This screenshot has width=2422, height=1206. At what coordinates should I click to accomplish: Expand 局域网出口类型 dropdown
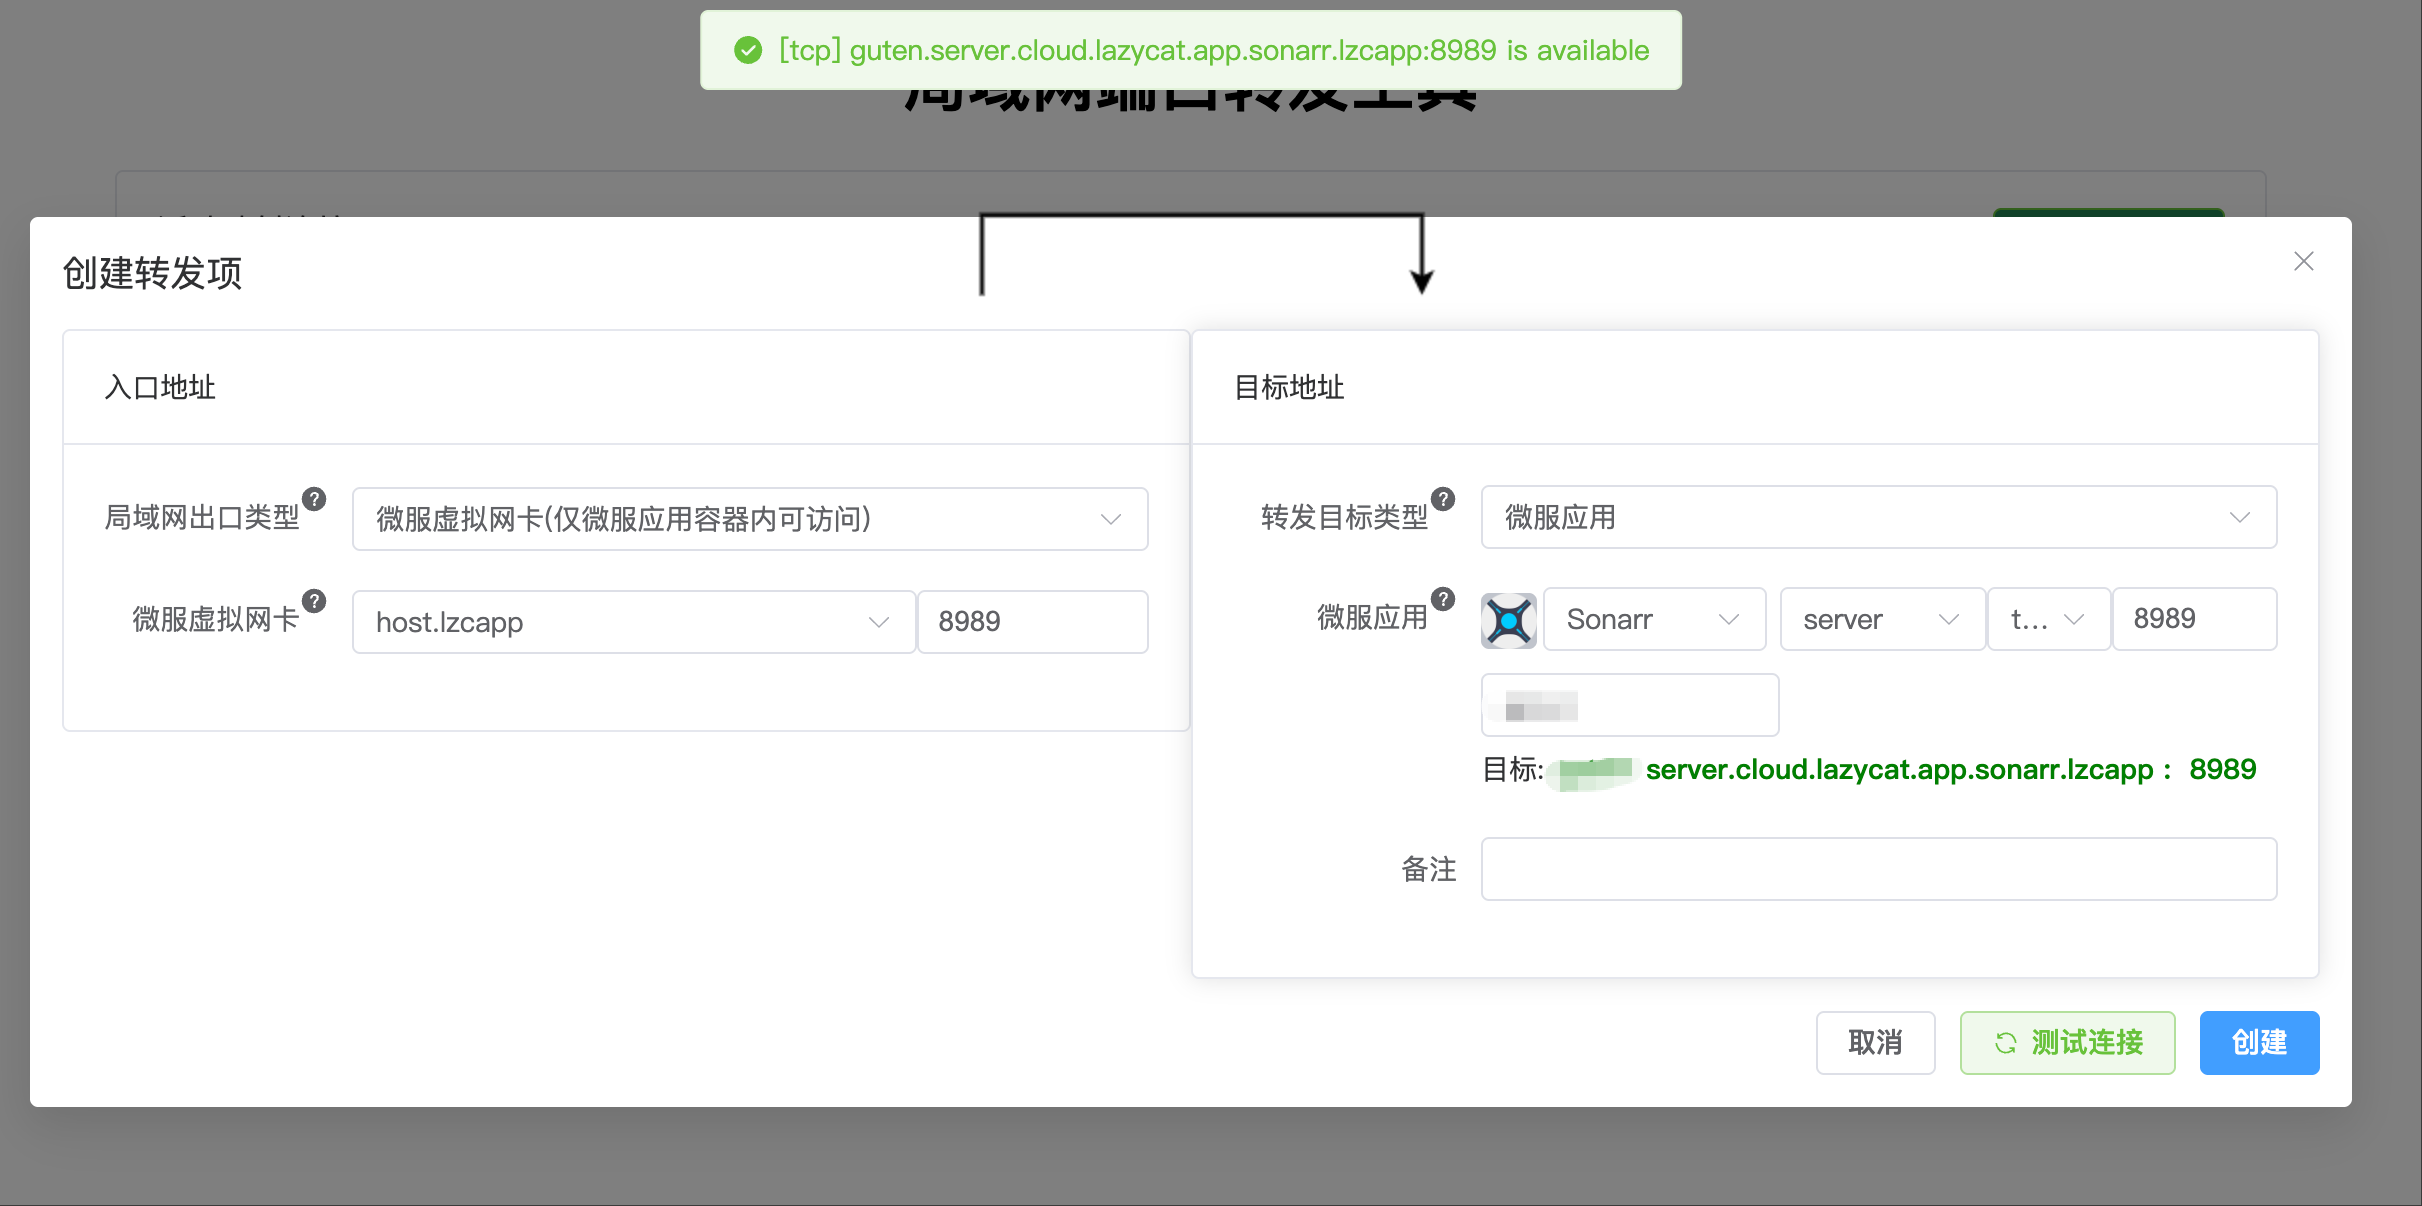coord(750,519)
